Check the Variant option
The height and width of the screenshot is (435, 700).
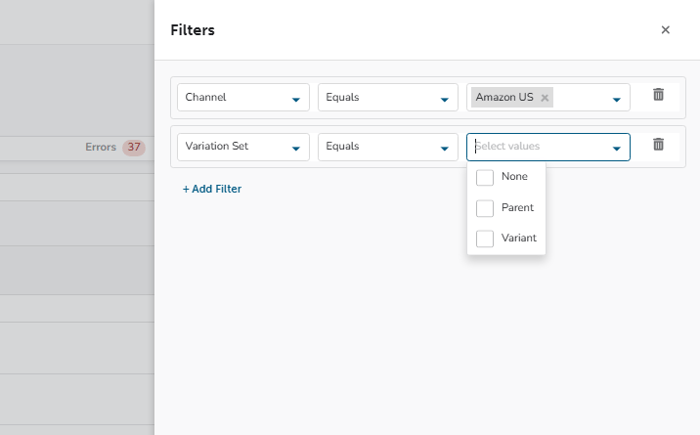(485, 239)
